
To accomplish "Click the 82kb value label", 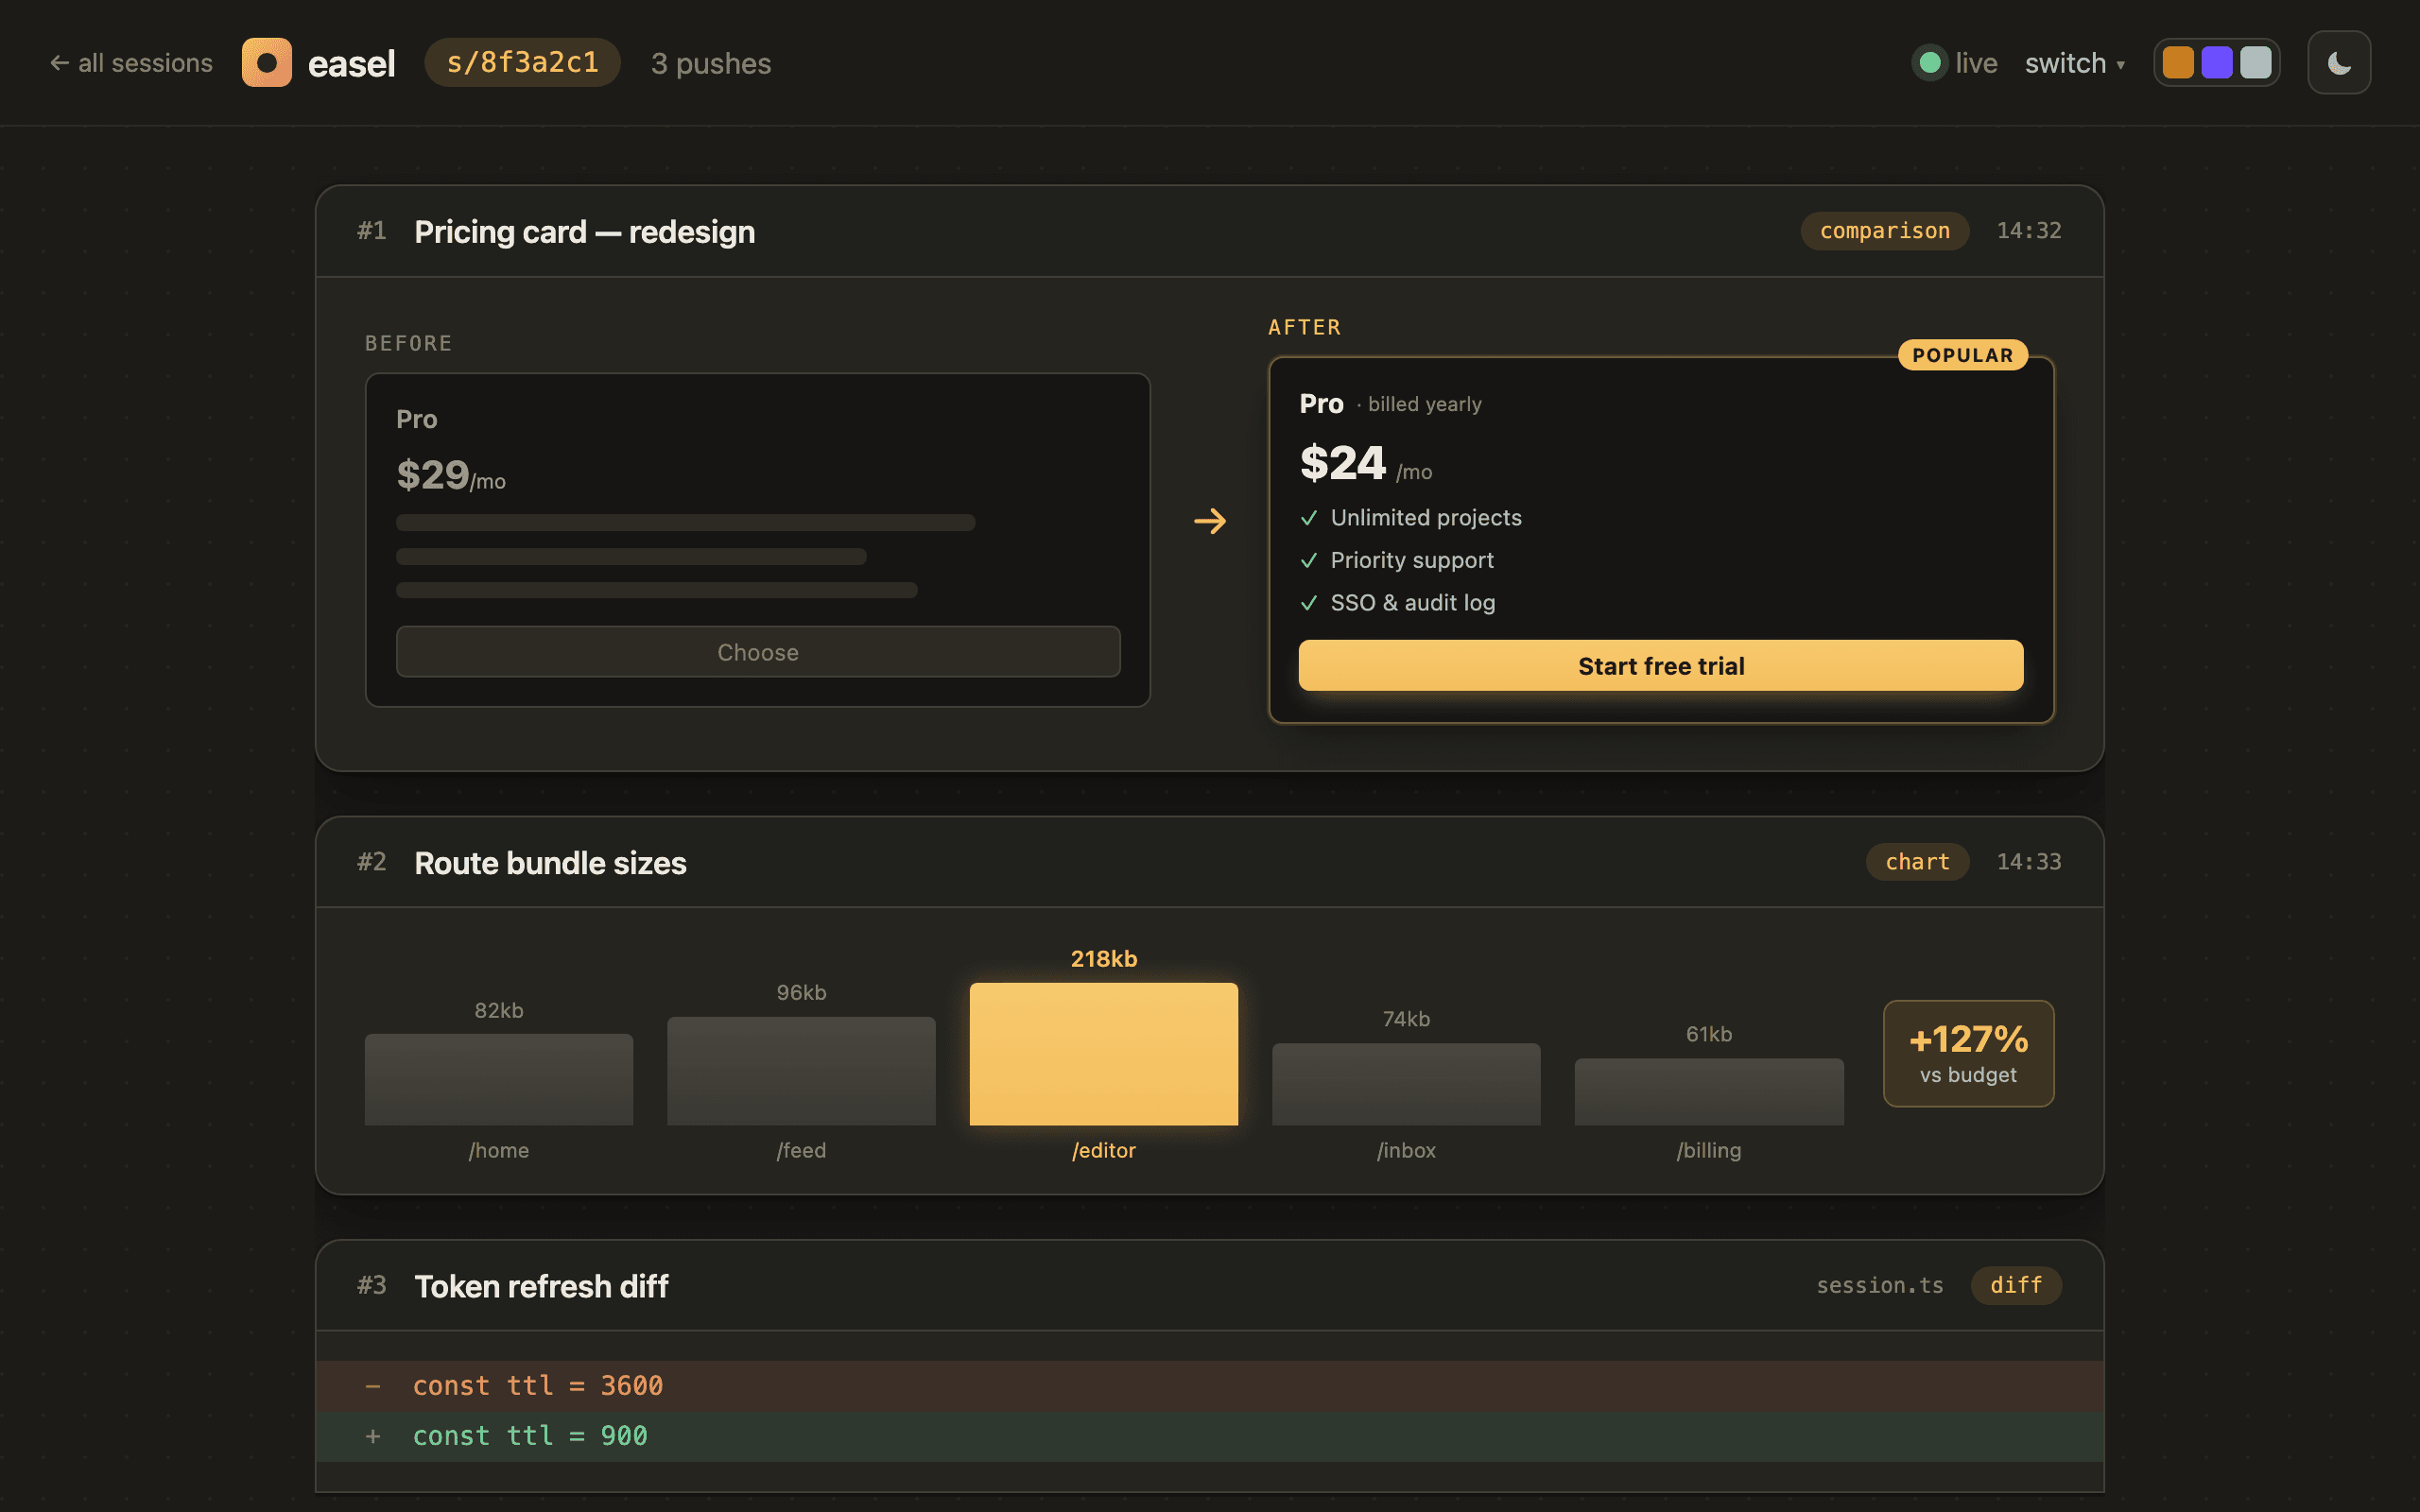I will [499, 1011].
